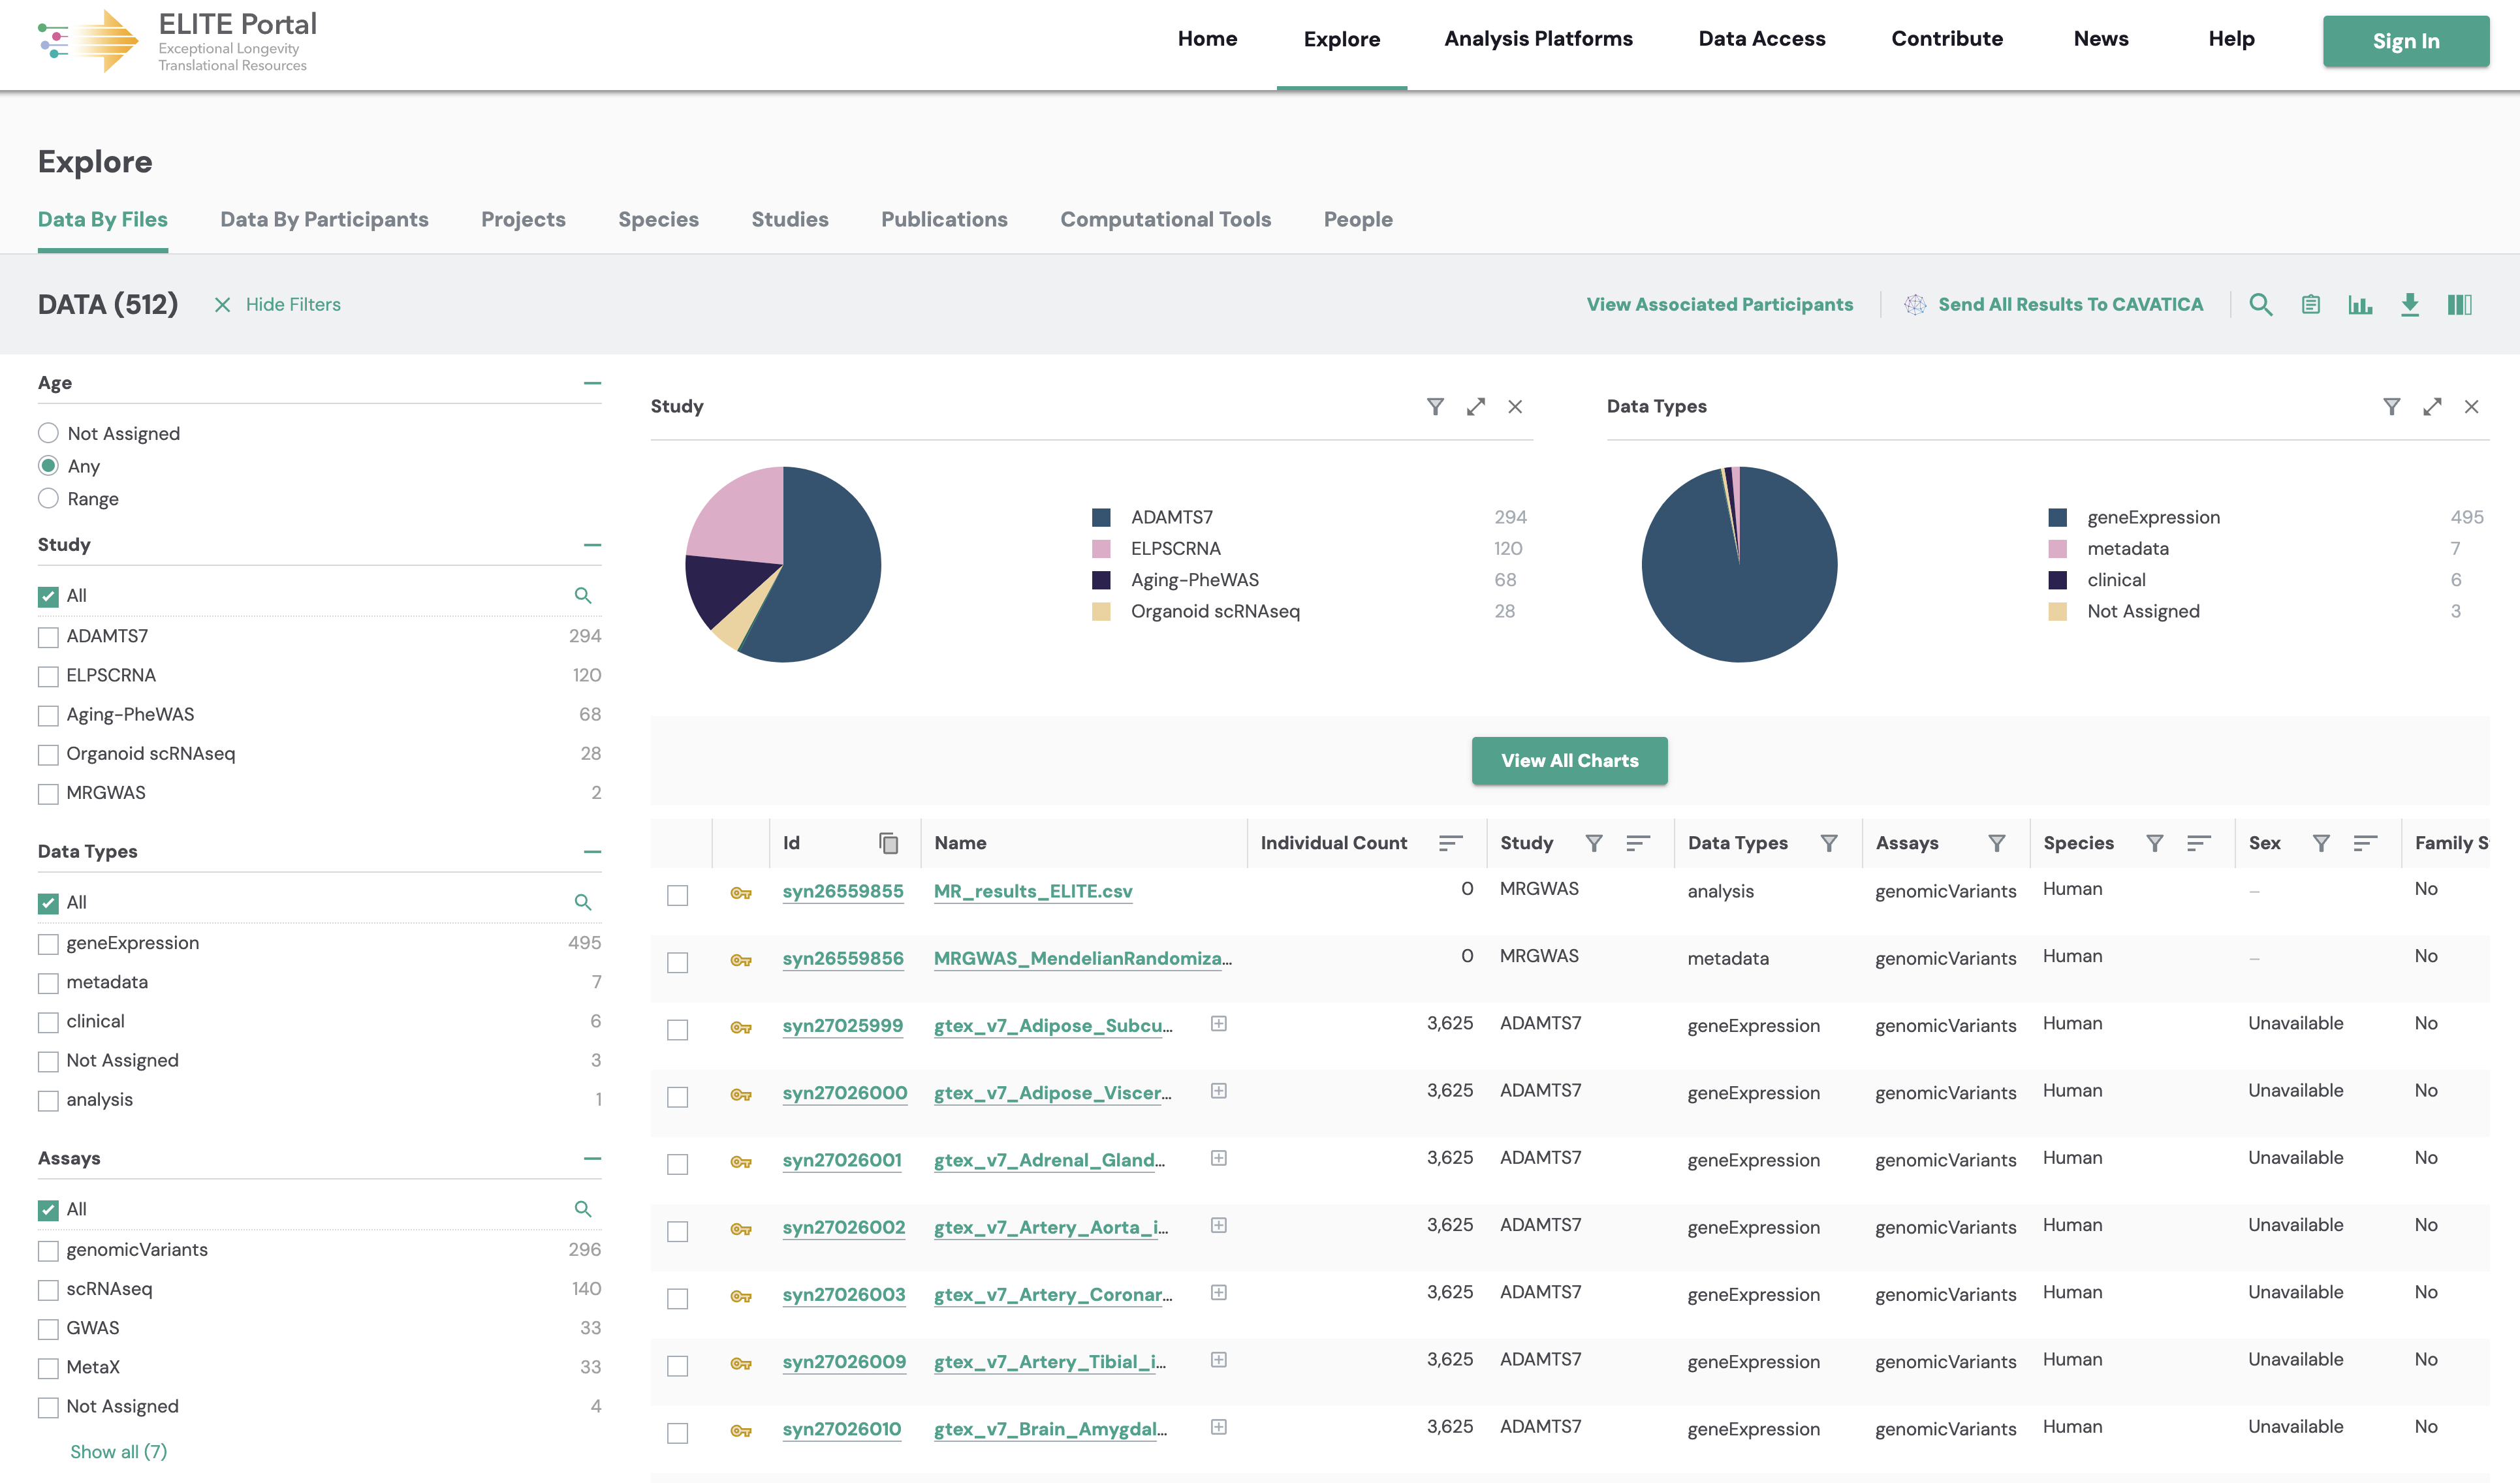Open the Publications tab
The image size is (2520, 1483).
tap(944, 219)
